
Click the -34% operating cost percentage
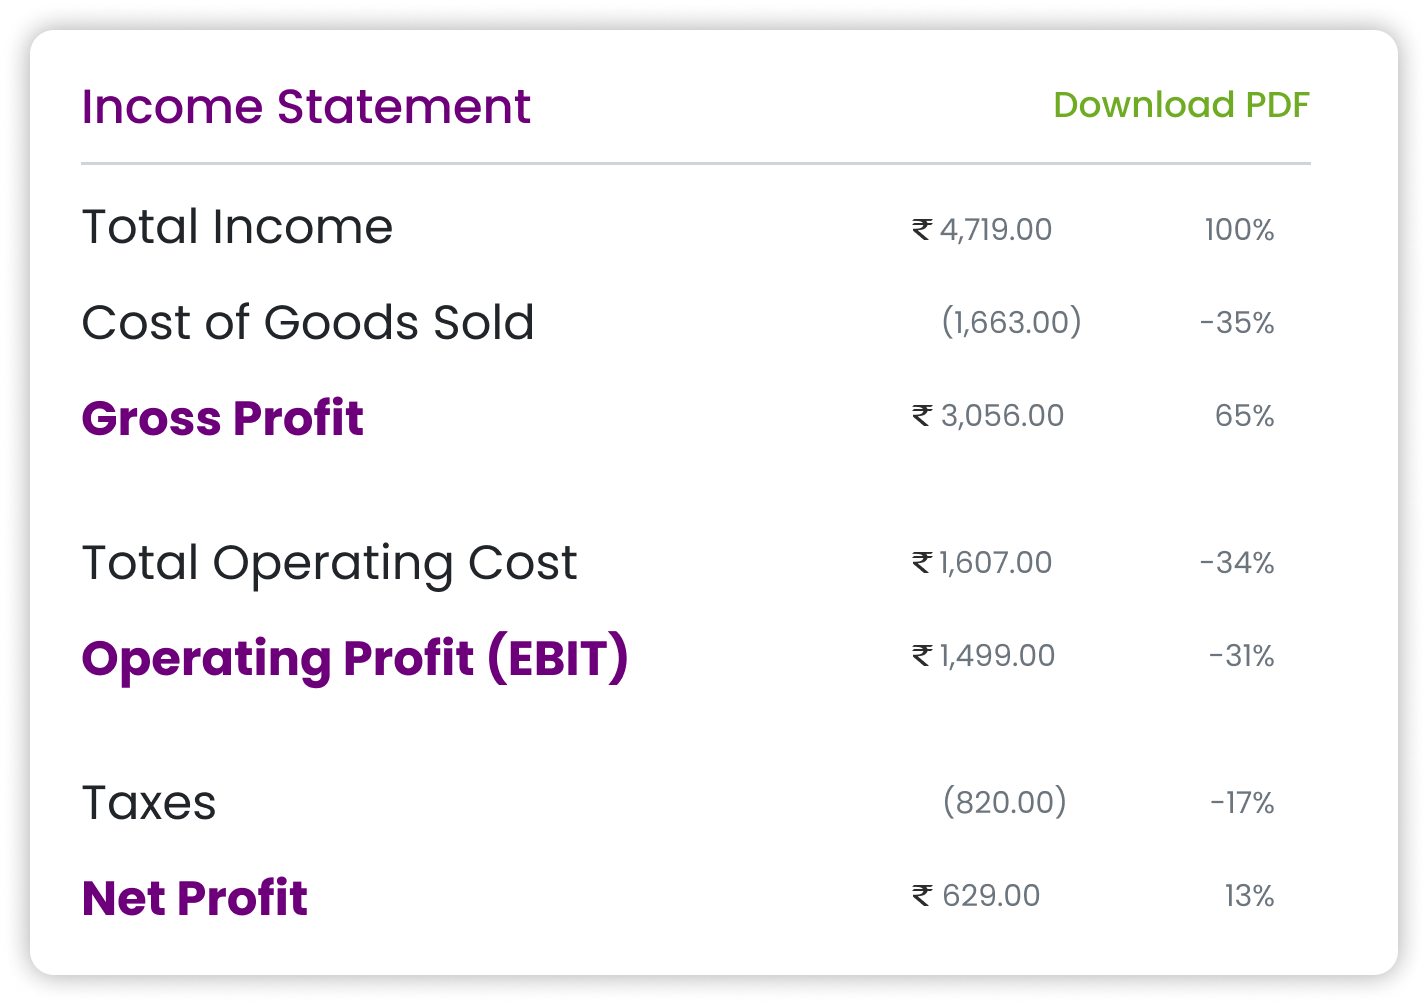(1237, 564)
